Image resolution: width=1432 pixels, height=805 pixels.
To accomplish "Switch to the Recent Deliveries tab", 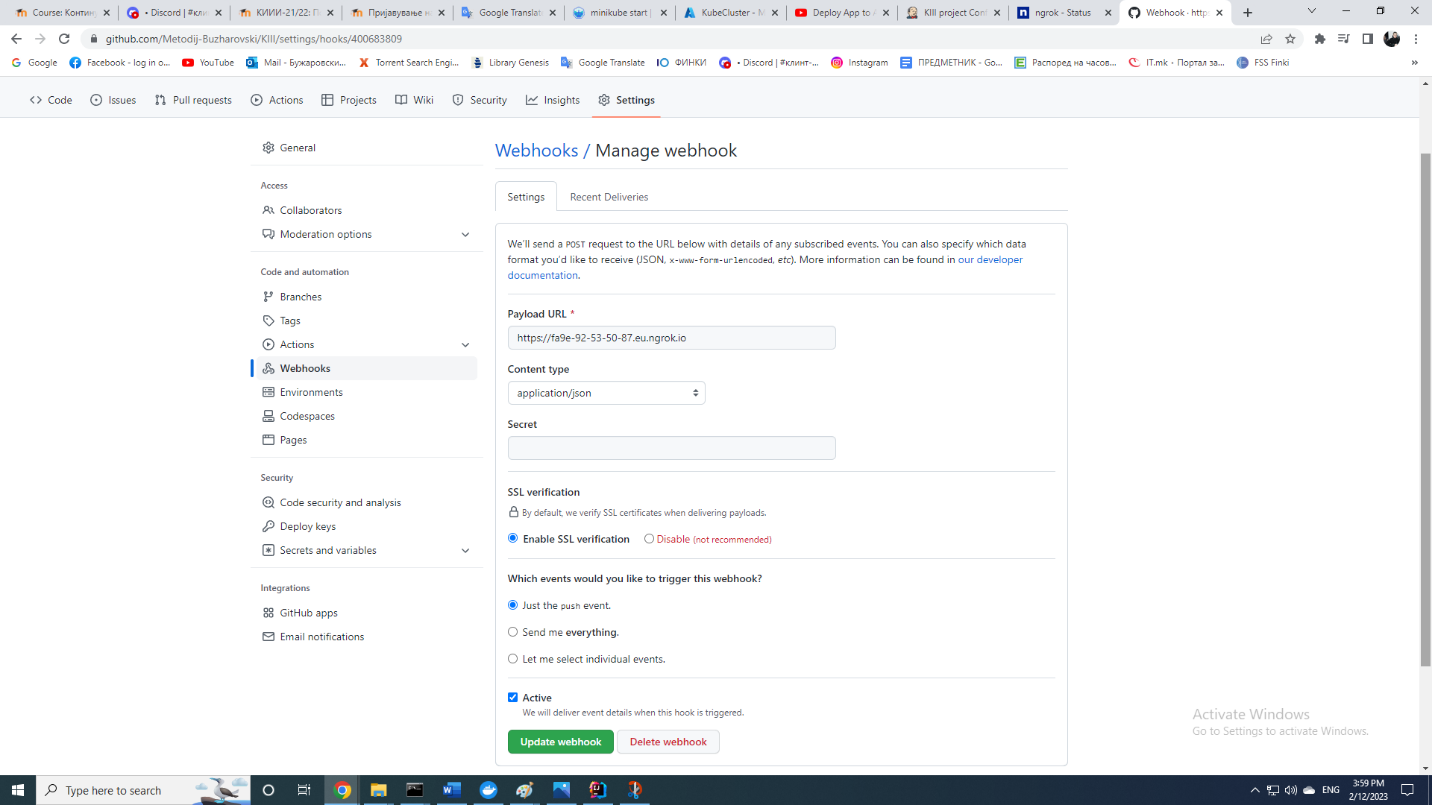I will point(608,196).
